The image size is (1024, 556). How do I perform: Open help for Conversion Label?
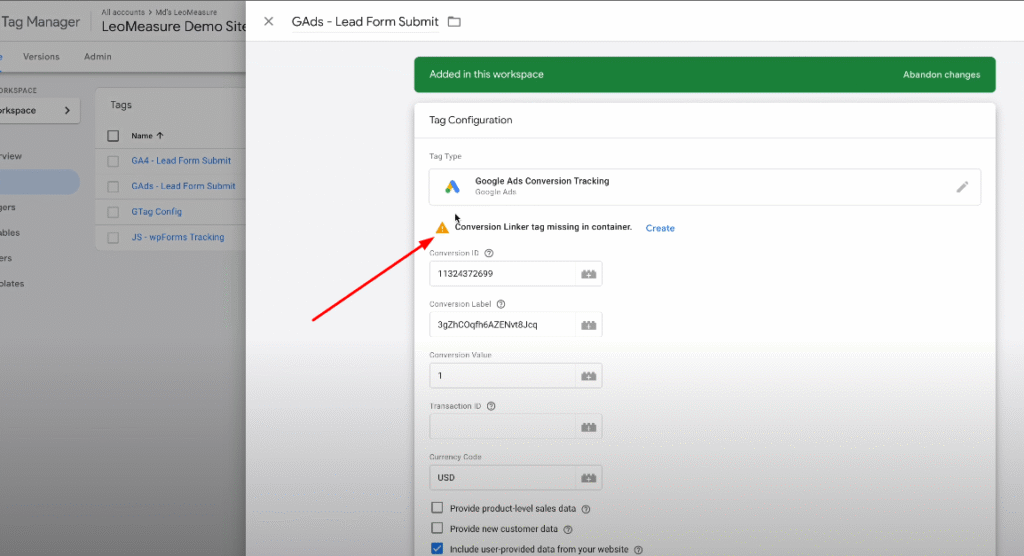point(501,304)
